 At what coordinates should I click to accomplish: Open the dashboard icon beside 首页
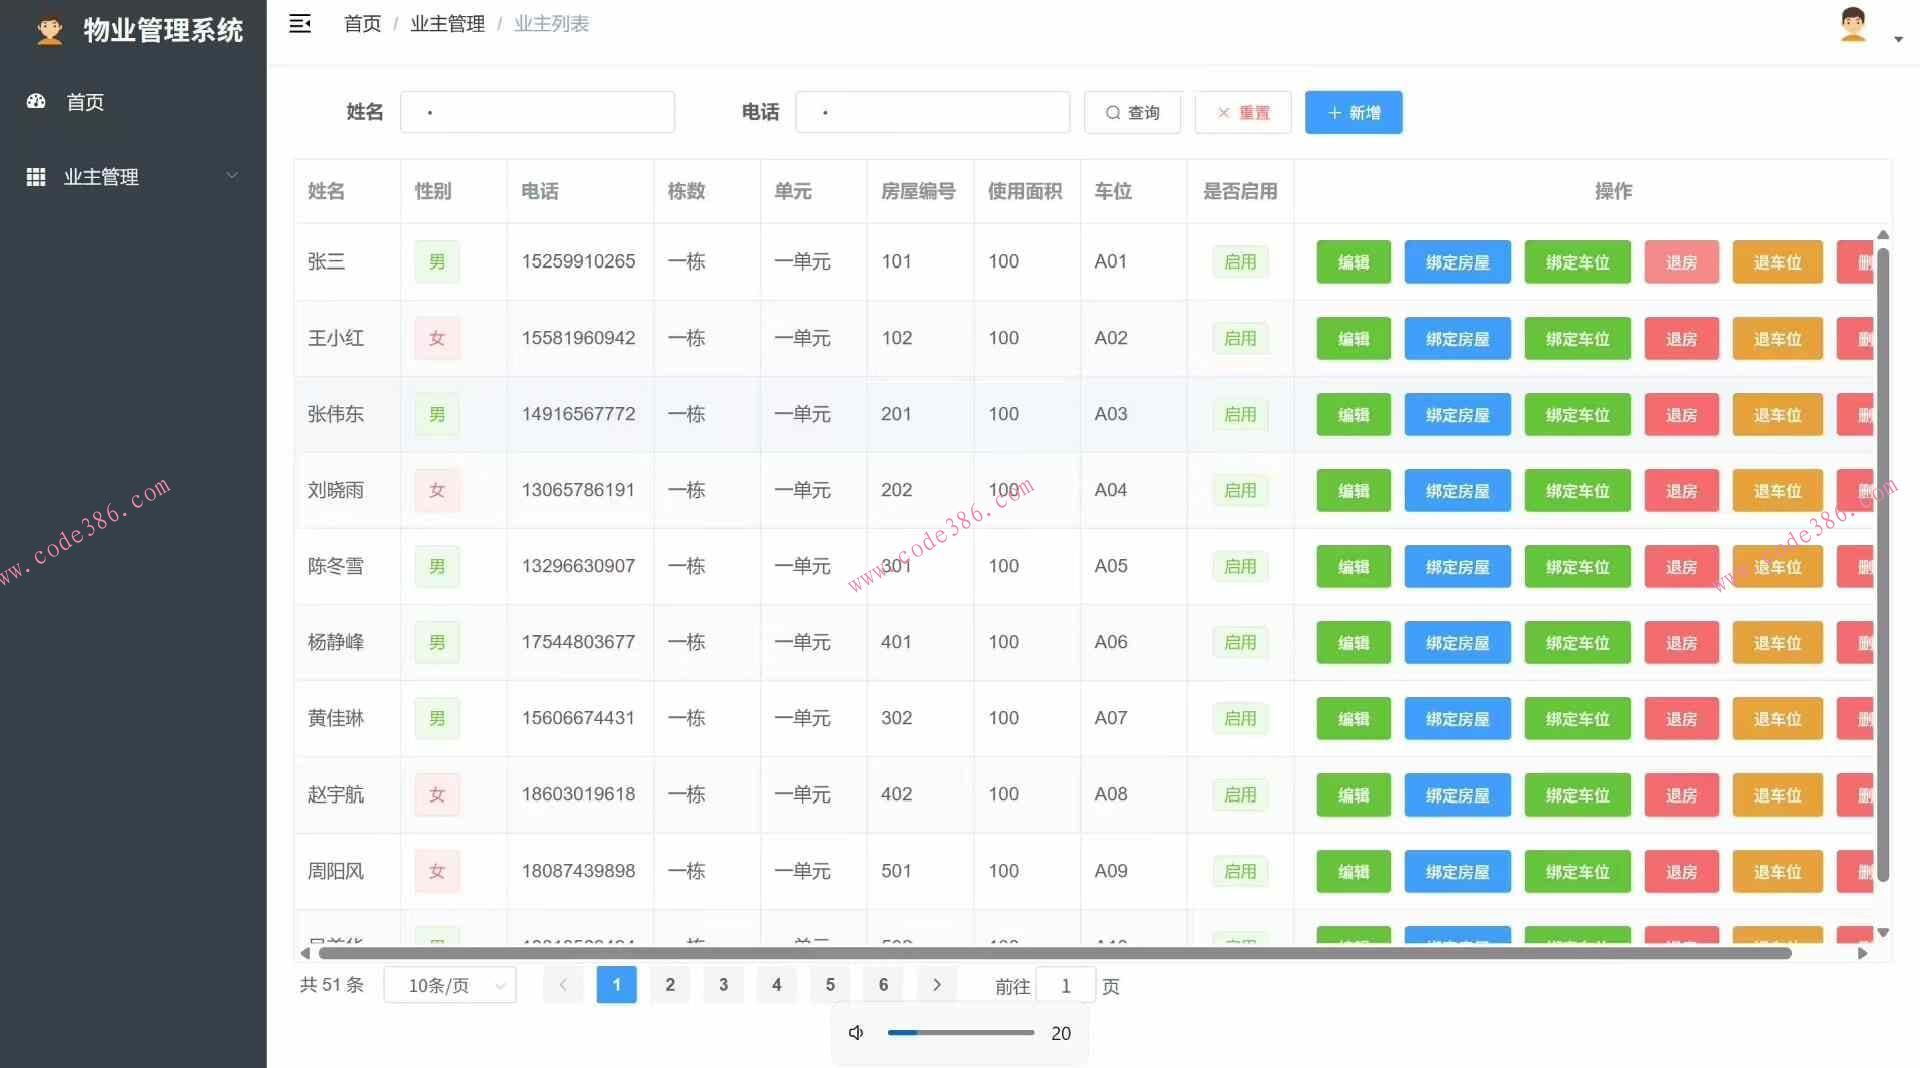click(35, 101)
